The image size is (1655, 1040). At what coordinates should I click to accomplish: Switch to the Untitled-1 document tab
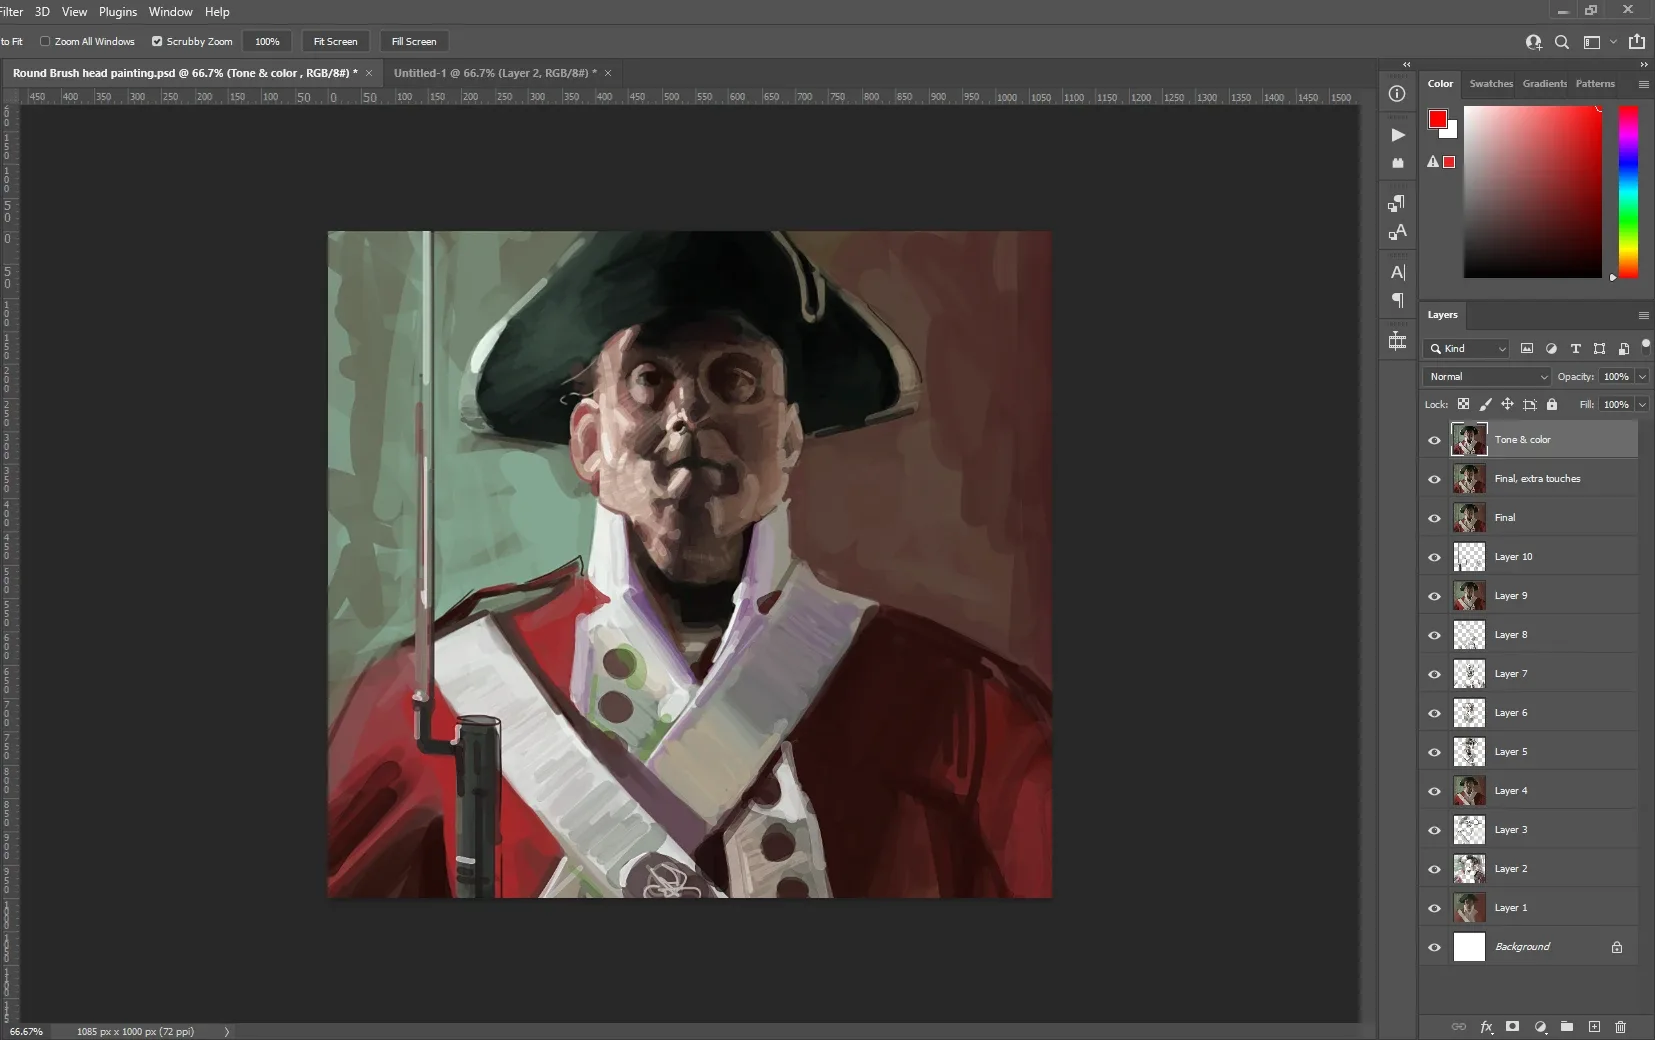(x=495, y=73)
